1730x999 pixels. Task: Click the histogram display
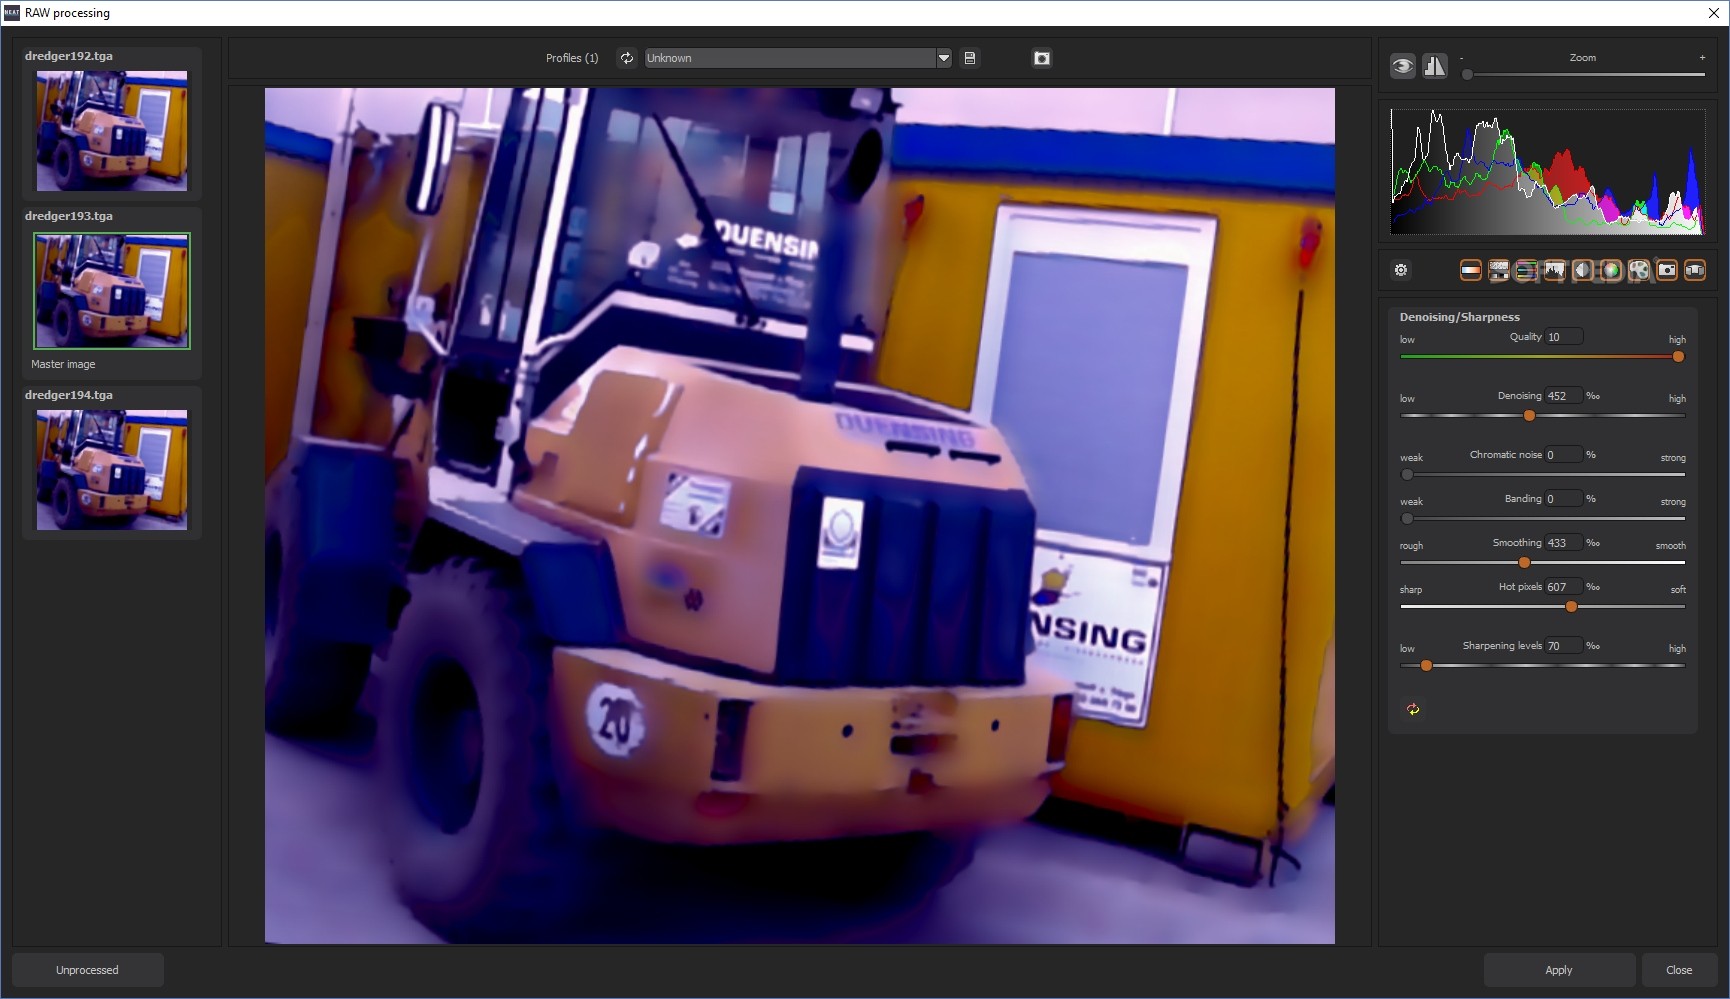pyautogui.click(x=1547, y=172)
